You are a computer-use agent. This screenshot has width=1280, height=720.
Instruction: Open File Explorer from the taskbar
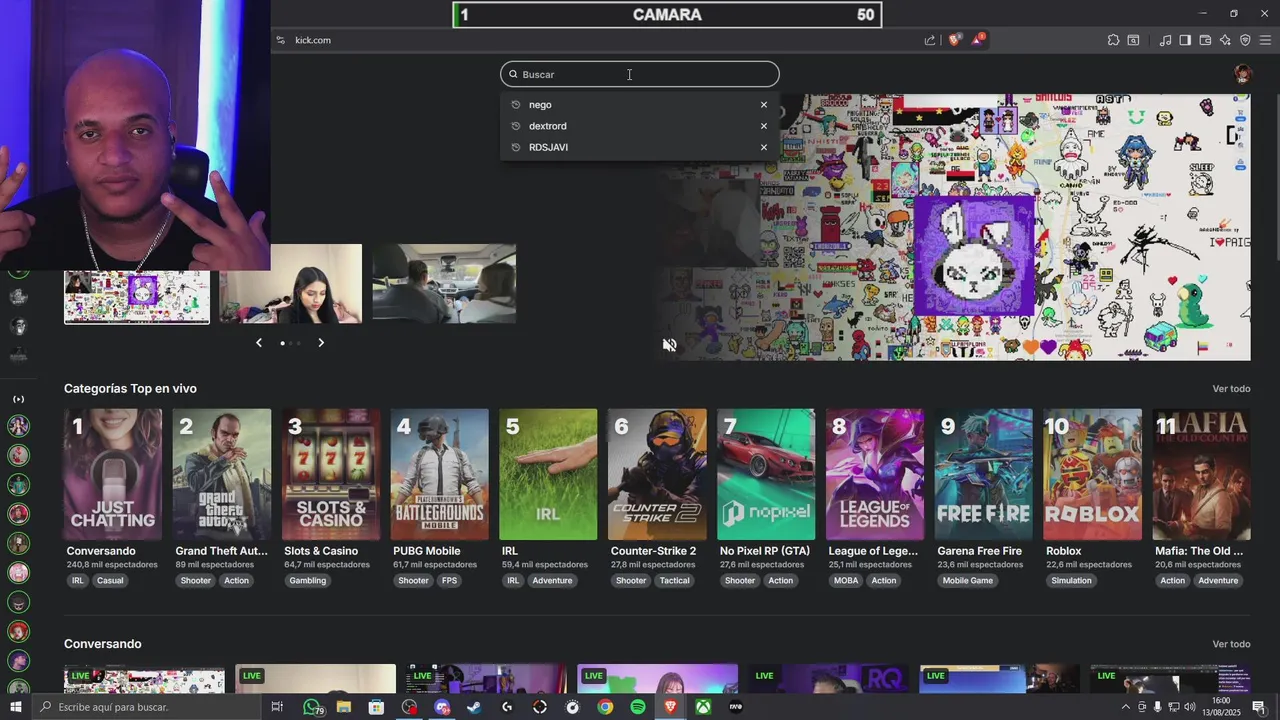point(344,707)
